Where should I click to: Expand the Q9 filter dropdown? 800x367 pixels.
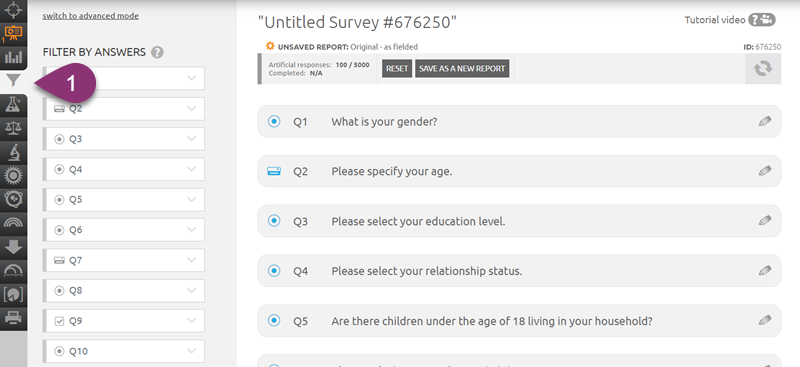(x=192, y=321)
